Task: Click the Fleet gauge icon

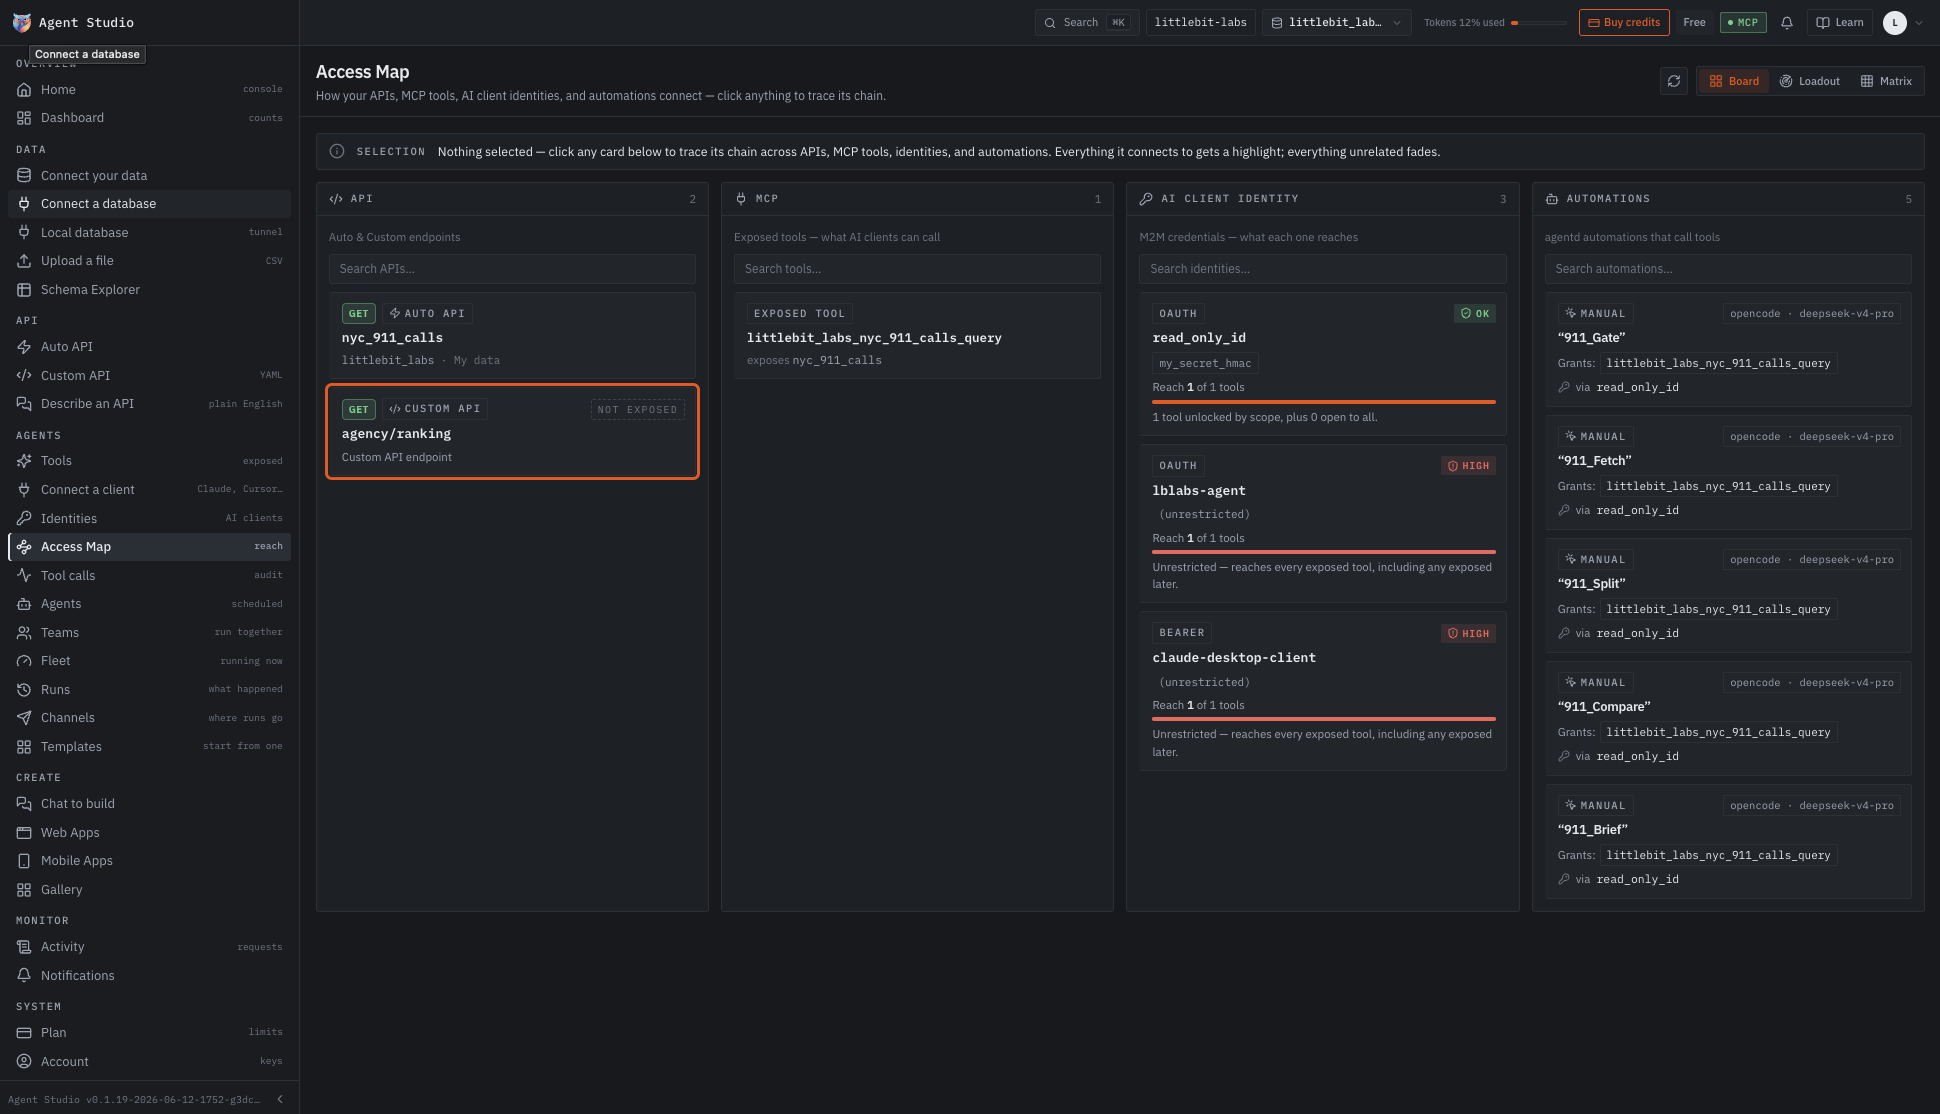Action: (x=24, y=661)
